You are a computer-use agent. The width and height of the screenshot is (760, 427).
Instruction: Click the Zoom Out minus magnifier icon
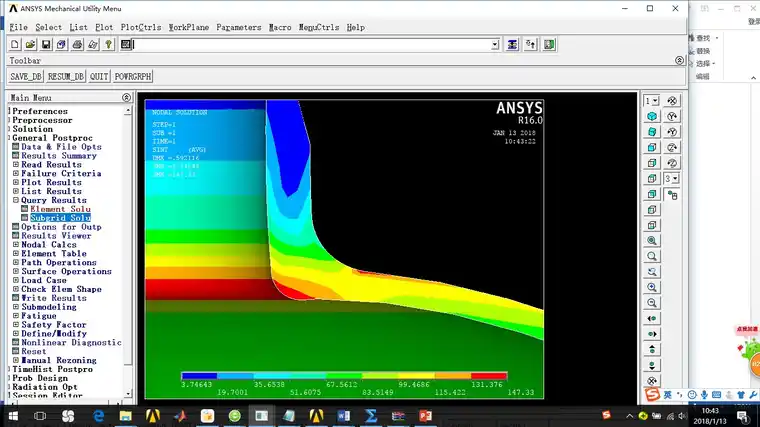(x=652, y=303)
